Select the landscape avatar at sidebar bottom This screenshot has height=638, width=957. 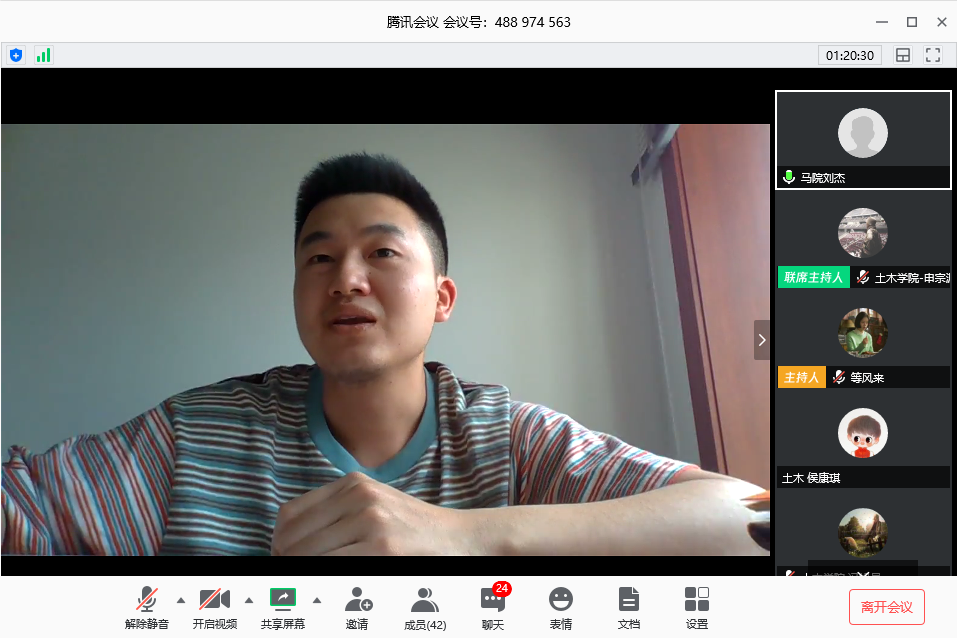(862, 533)
